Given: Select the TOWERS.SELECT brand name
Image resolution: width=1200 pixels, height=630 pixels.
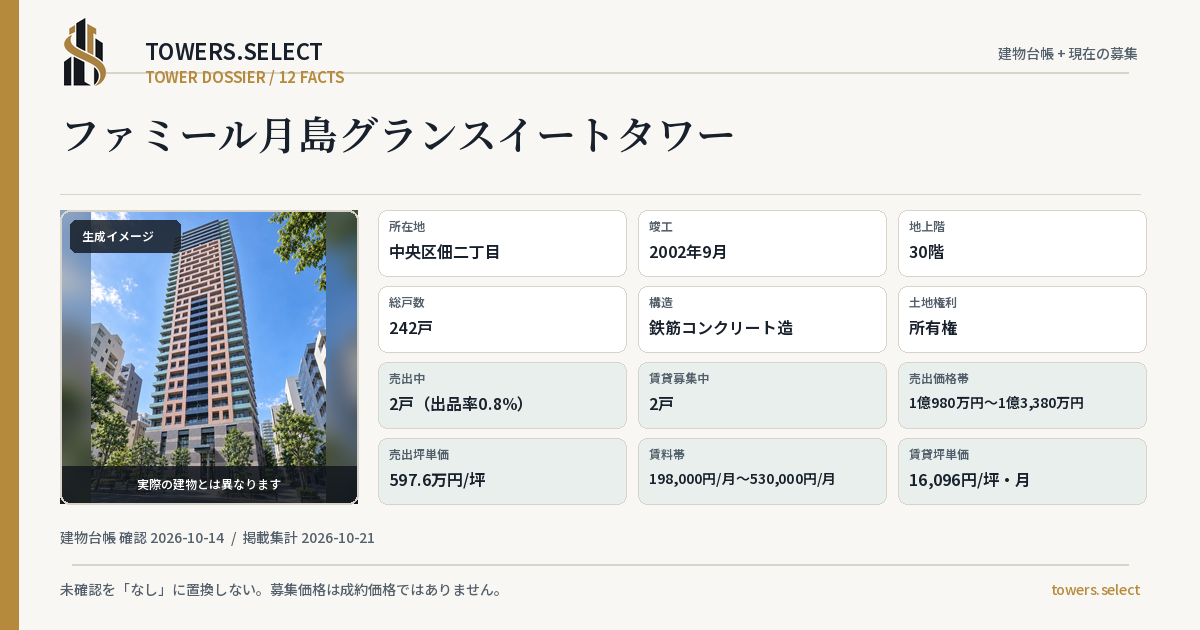Looking at the screenshot, I should (x=234, y=52).
